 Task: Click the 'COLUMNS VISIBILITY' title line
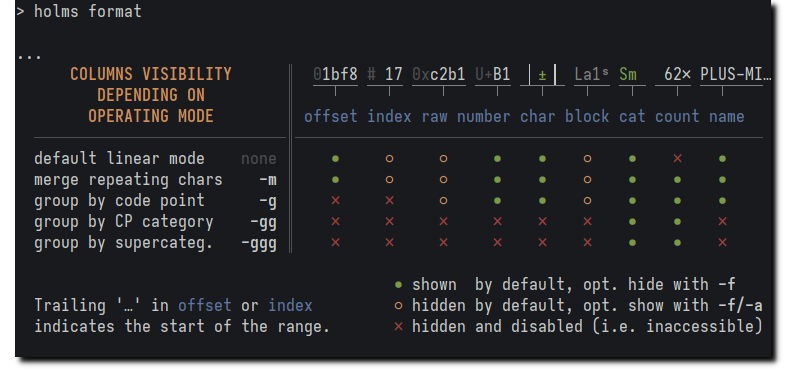click(x=151, y=75)
